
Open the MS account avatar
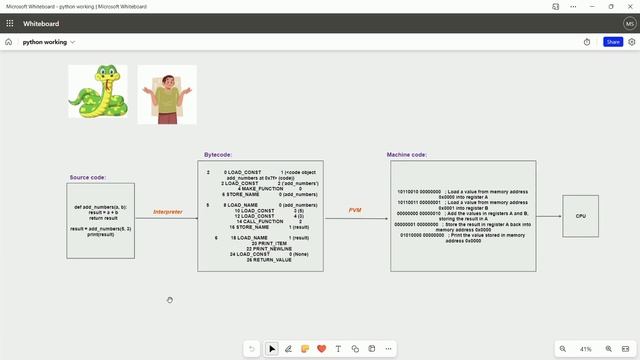coord(629,24)
